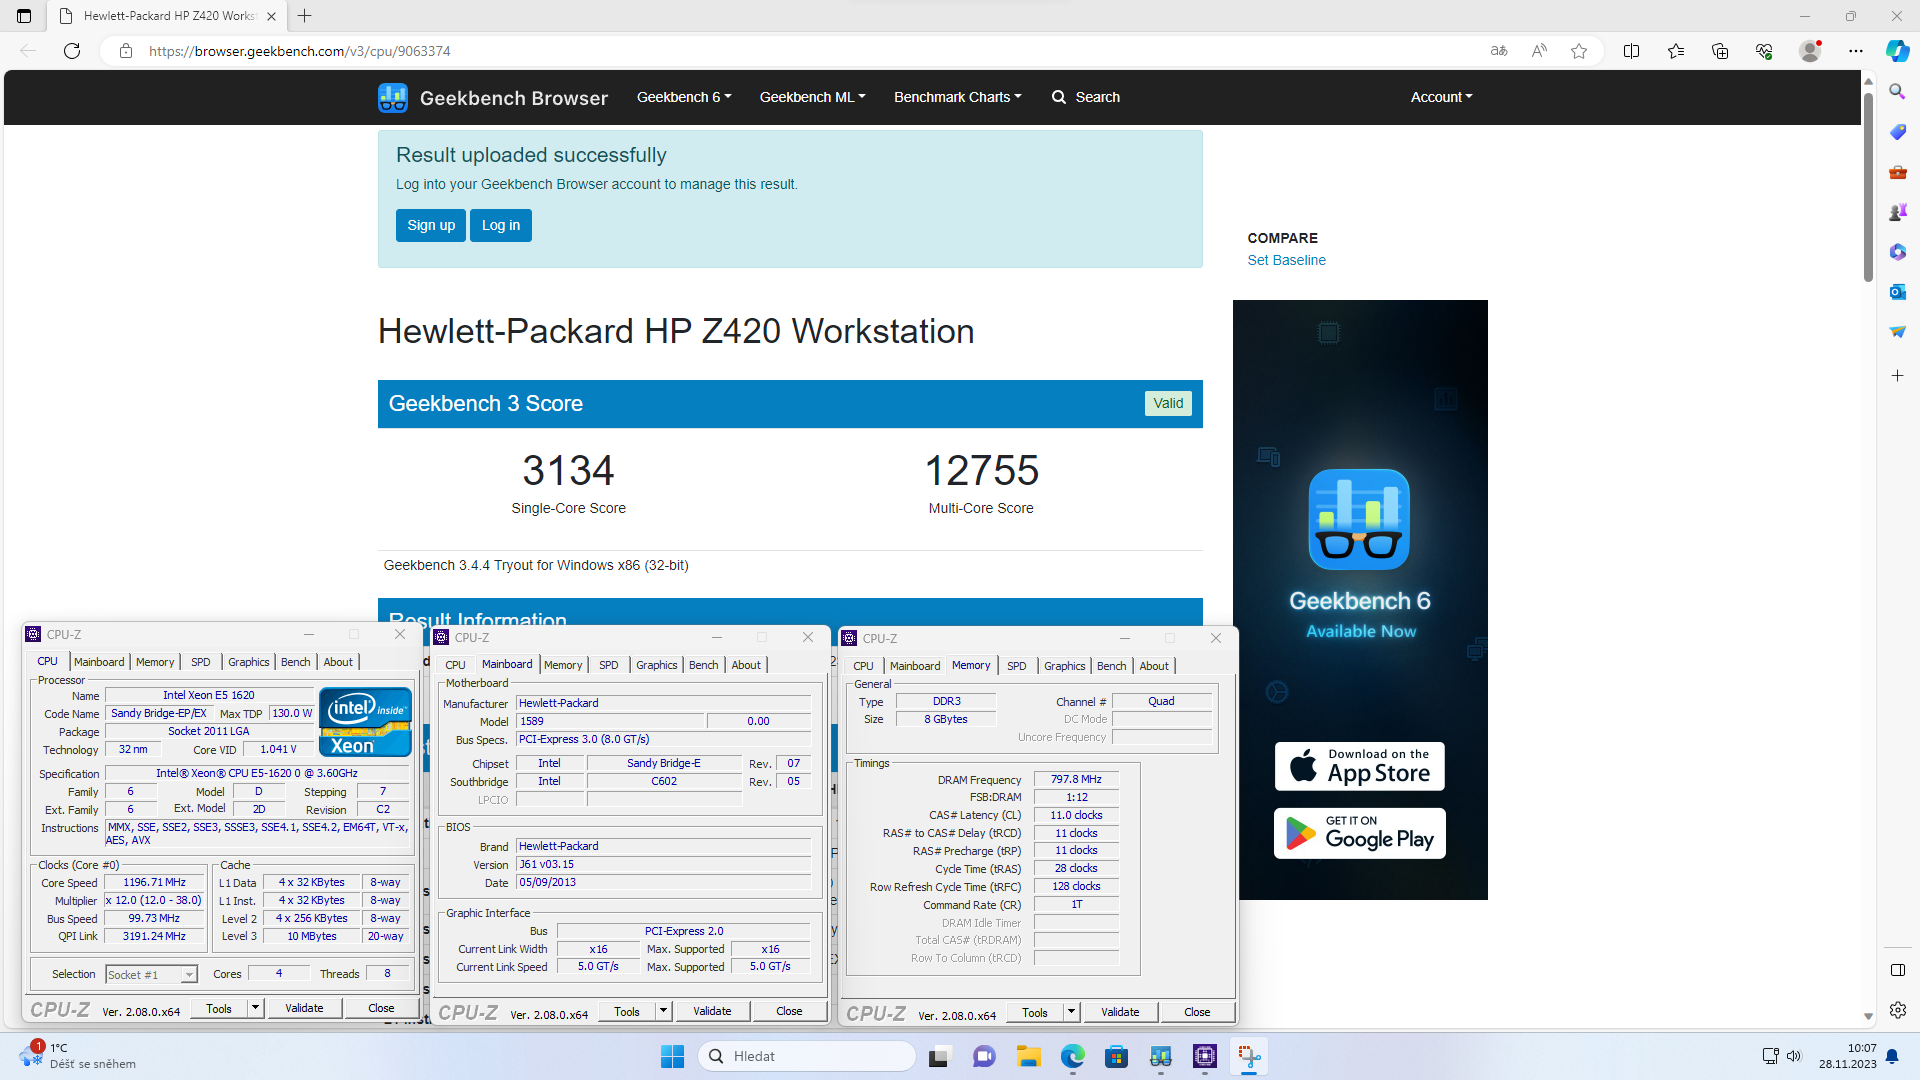Open Outlook icon in Edge sidebar

tap(1897, 291)
